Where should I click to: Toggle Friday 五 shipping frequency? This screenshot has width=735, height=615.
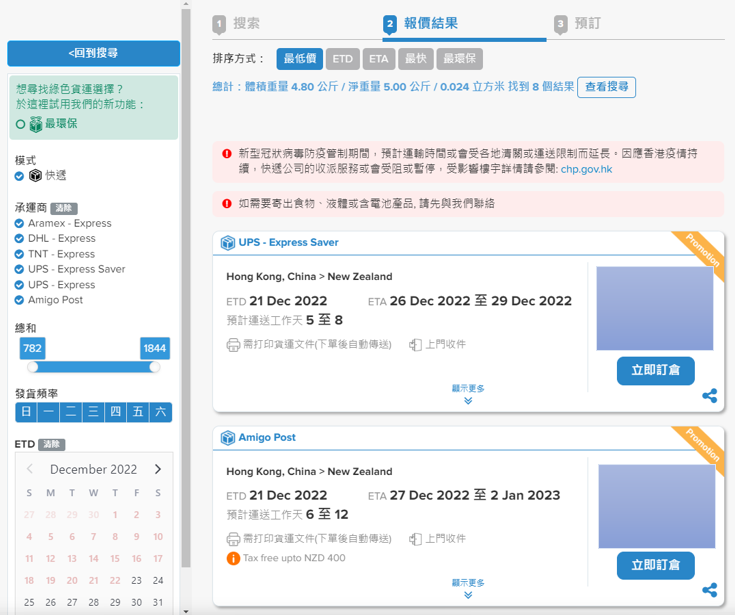138,412
